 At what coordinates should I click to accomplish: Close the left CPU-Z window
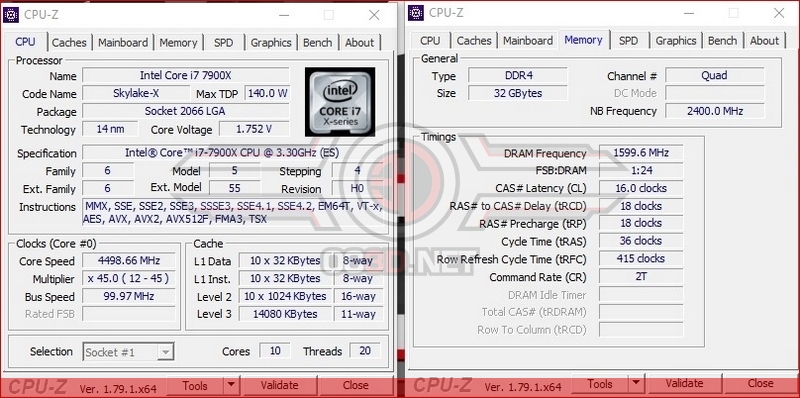(x=374, y=15)
